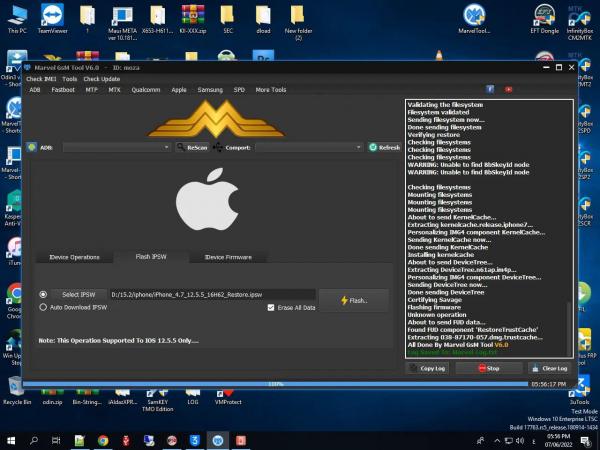Switch to the MTP tab
Screen dimensions: 600x450
pos(91,90)
